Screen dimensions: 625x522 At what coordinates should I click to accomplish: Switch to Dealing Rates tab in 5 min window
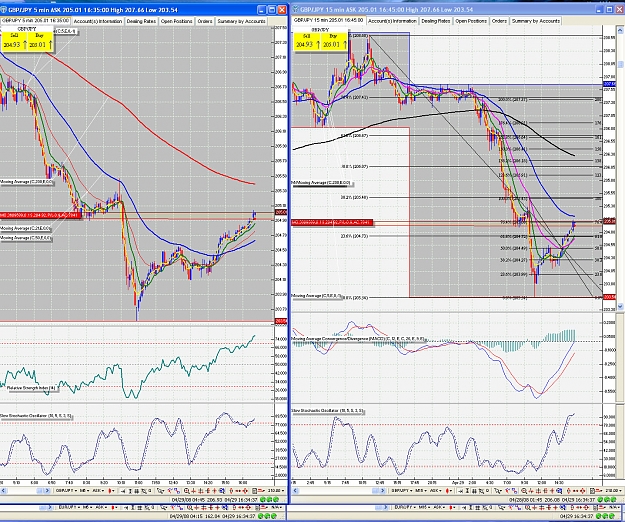pos(141,21)
